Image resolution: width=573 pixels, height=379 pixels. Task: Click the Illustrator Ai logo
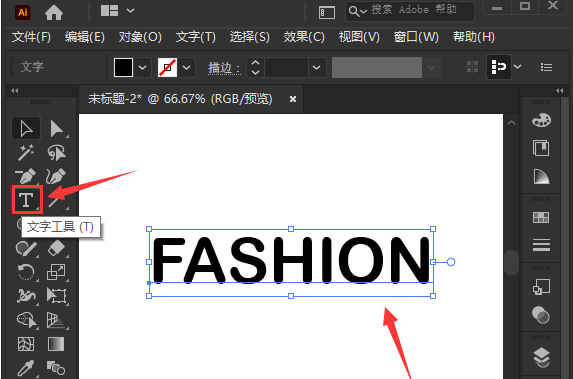23,12
